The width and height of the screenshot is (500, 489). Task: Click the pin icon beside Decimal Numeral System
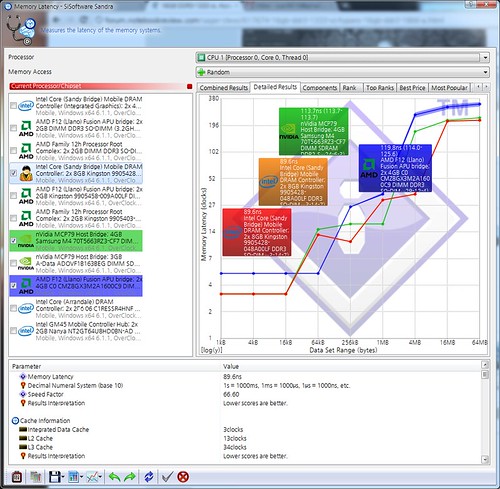click(x=23, y=385)
